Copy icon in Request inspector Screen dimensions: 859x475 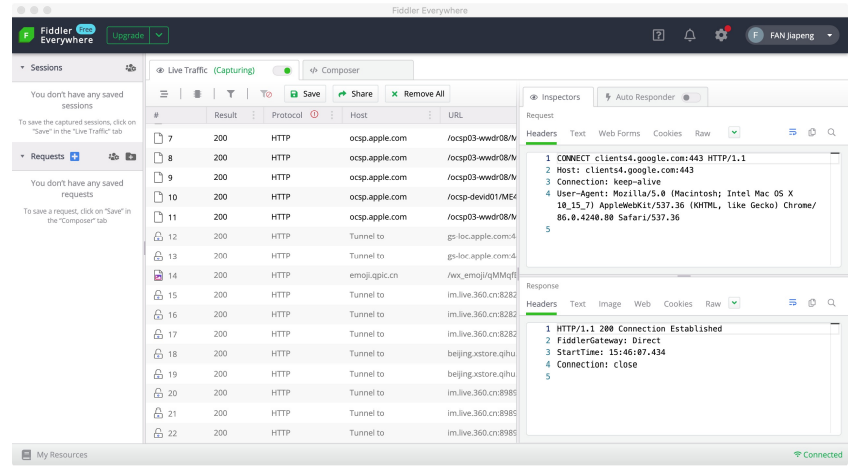(x=812, y=132)
